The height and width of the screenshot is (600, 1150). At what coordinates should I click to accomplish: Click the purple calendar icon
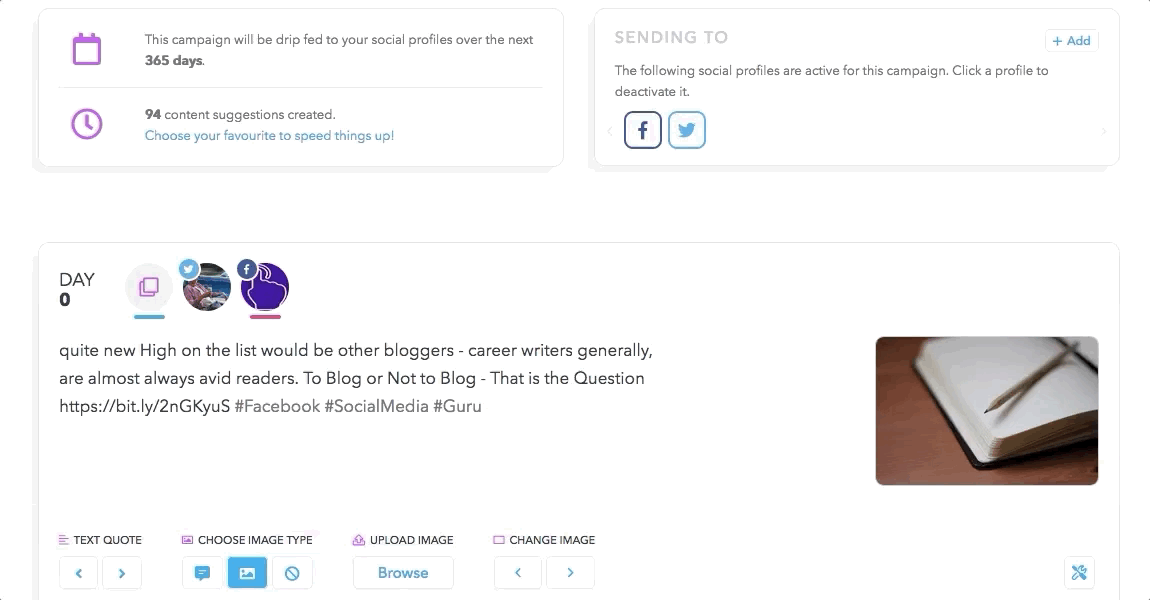pos(87,49)
